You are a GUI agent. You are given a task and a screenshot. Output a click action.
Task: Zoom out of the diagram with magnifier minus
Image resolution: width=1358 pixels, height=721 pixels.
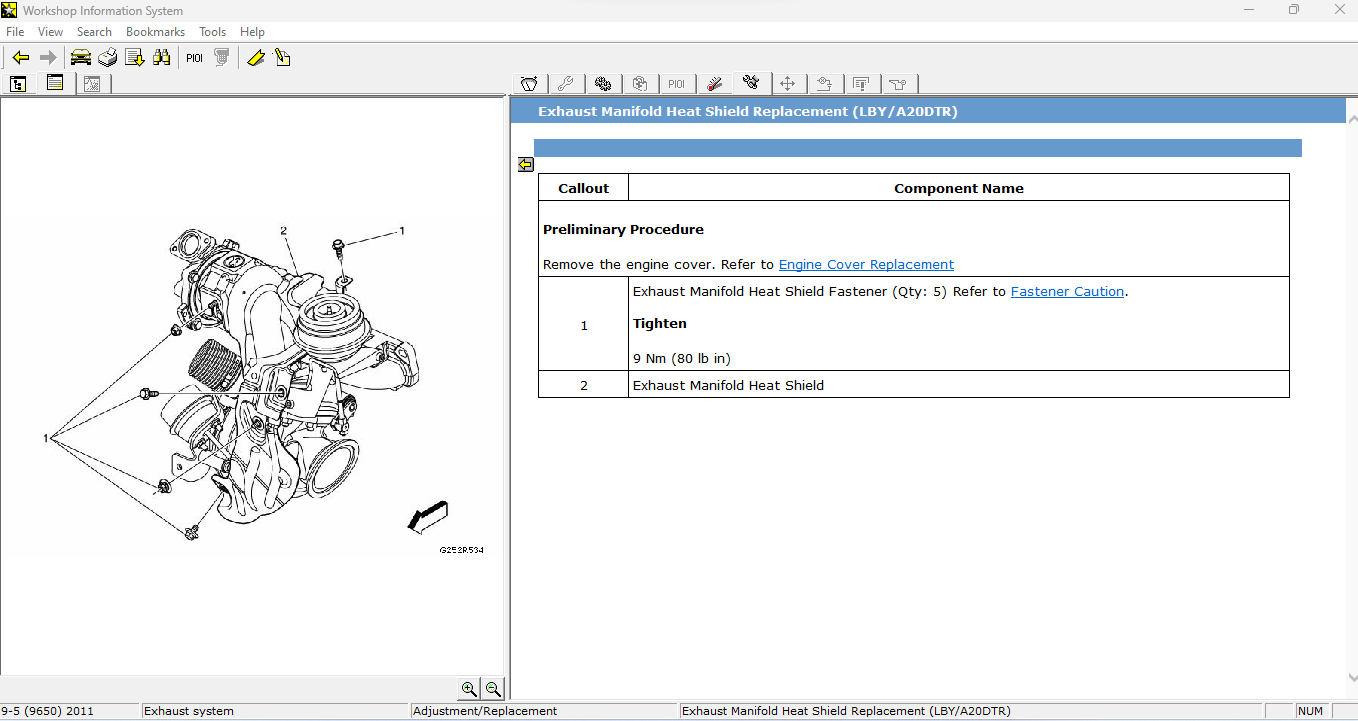pos(493,688)
